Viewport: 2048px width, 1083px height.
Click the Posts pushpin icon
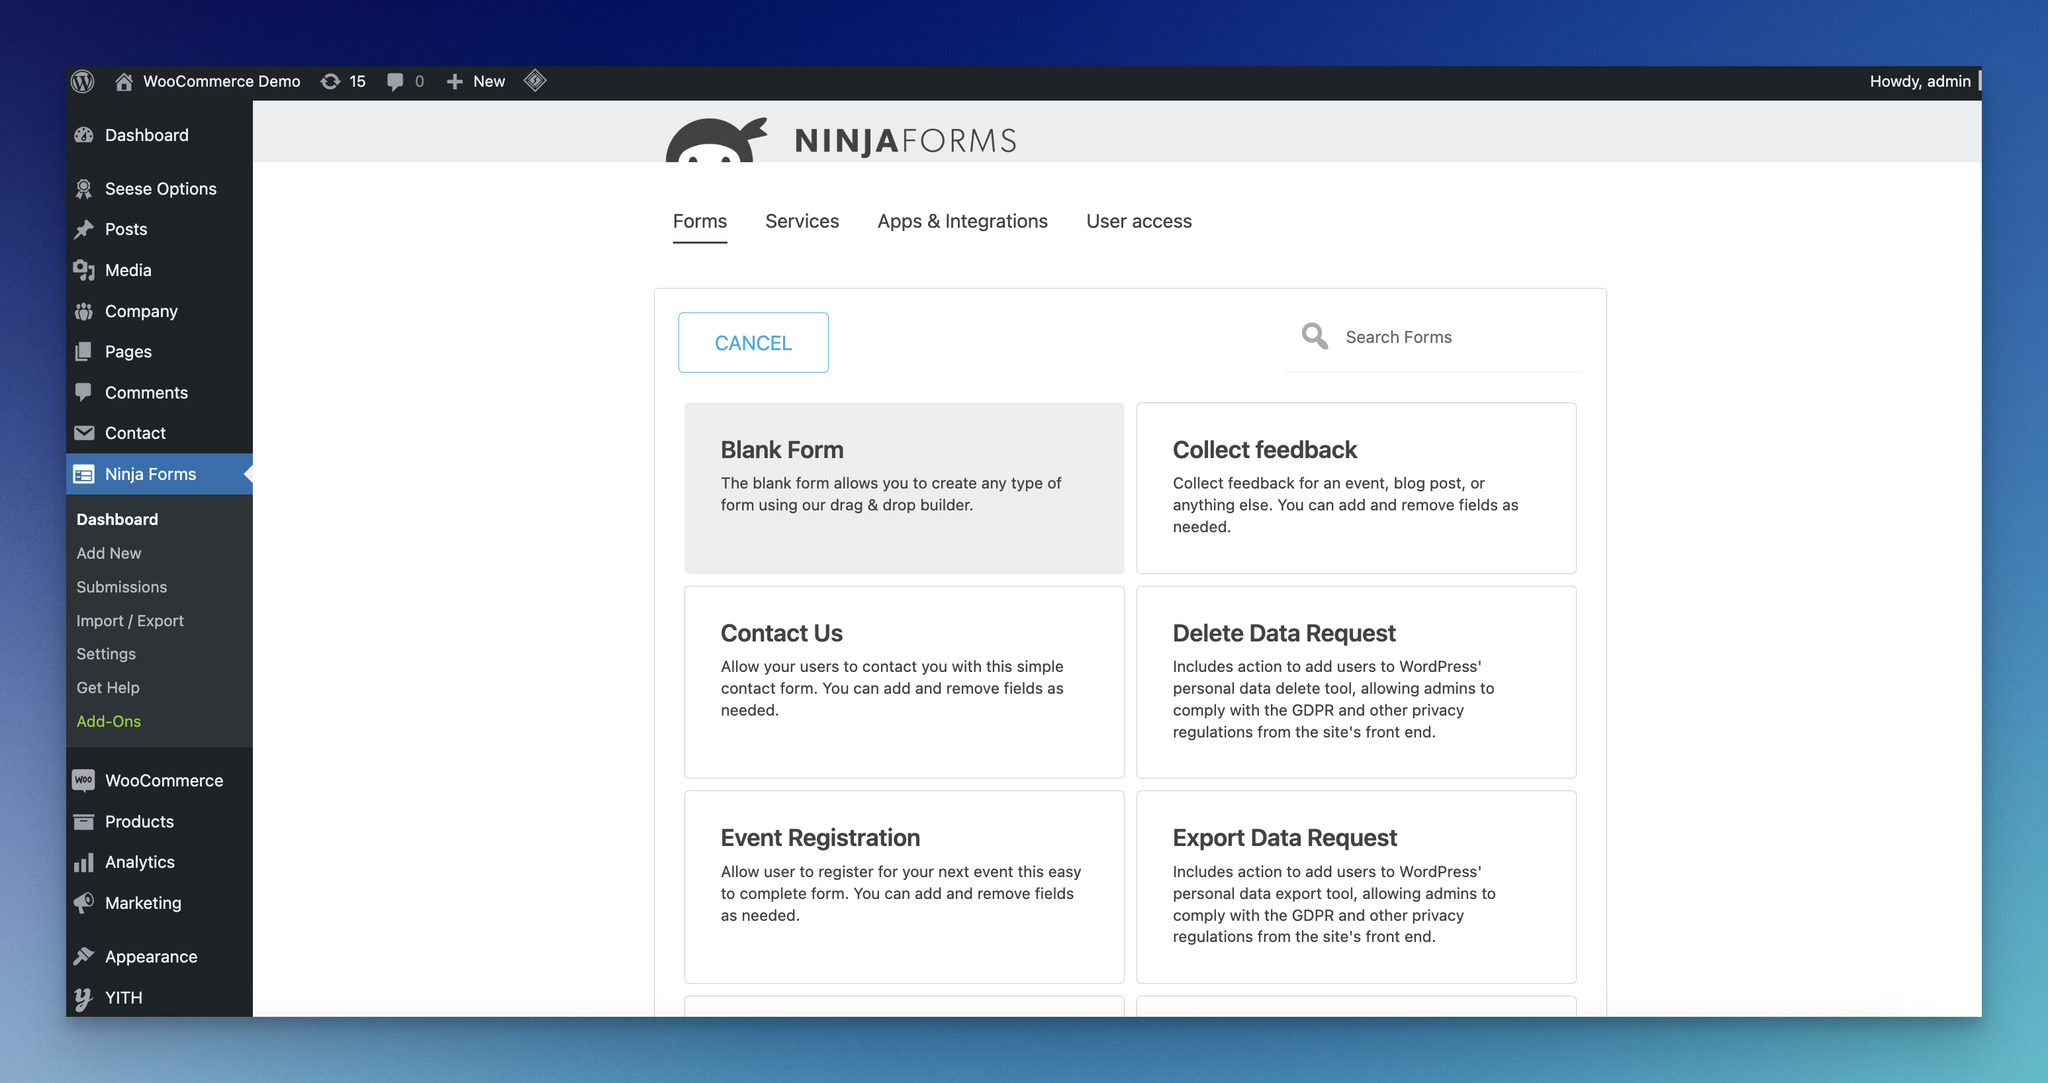point(84,229)
